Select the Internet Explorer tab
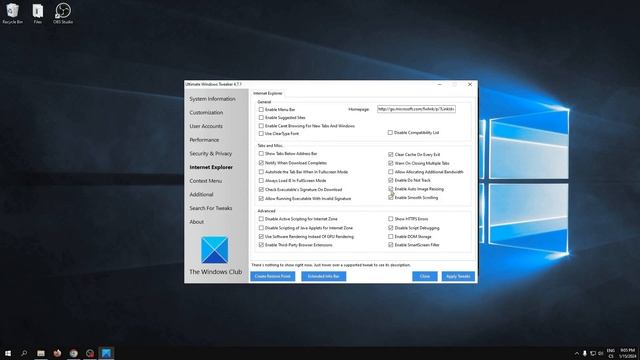The width and height of the screenshot is (640, 360). 268,93
